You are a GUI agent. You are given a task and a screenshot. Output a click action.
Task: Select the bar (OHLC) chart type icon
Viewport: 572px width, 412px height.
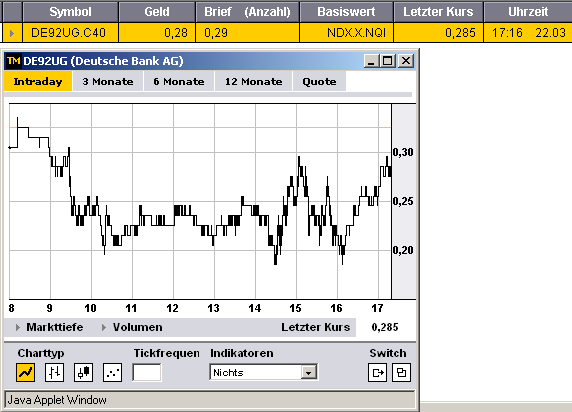54,373
